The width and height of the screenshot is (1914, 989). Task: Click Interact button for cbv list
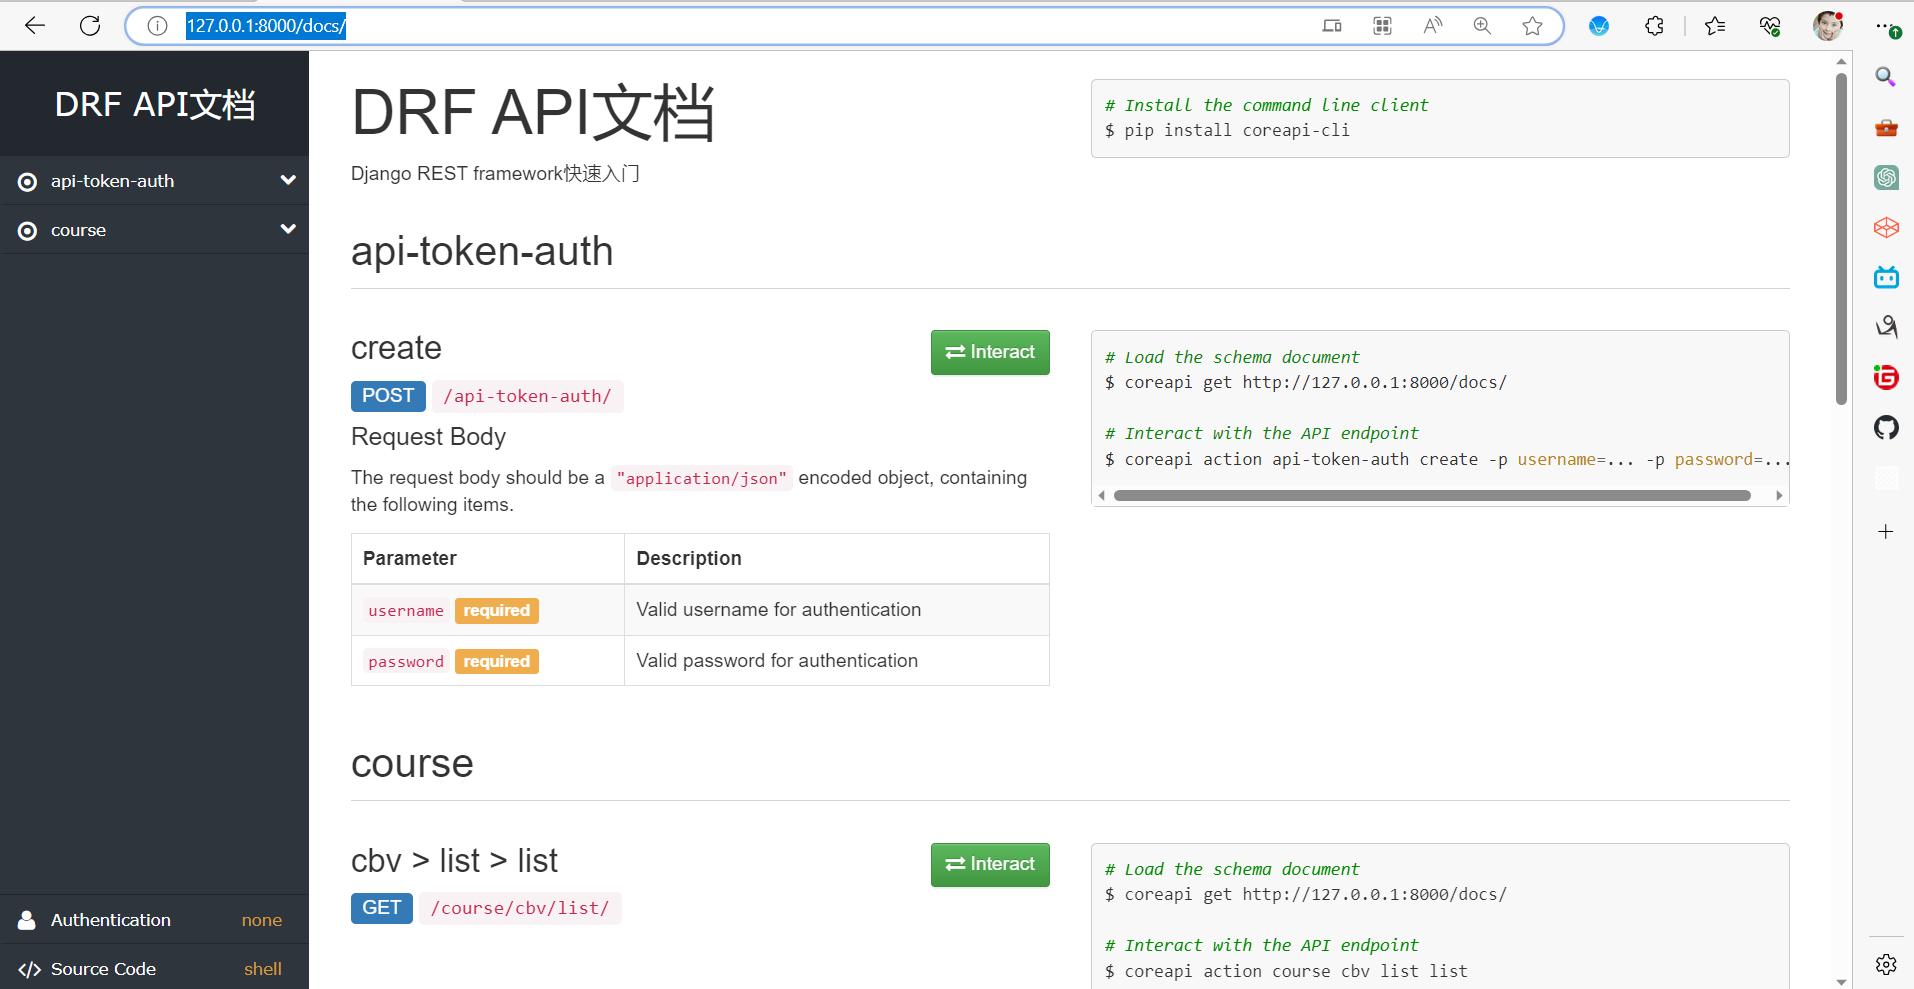point(990,864)
